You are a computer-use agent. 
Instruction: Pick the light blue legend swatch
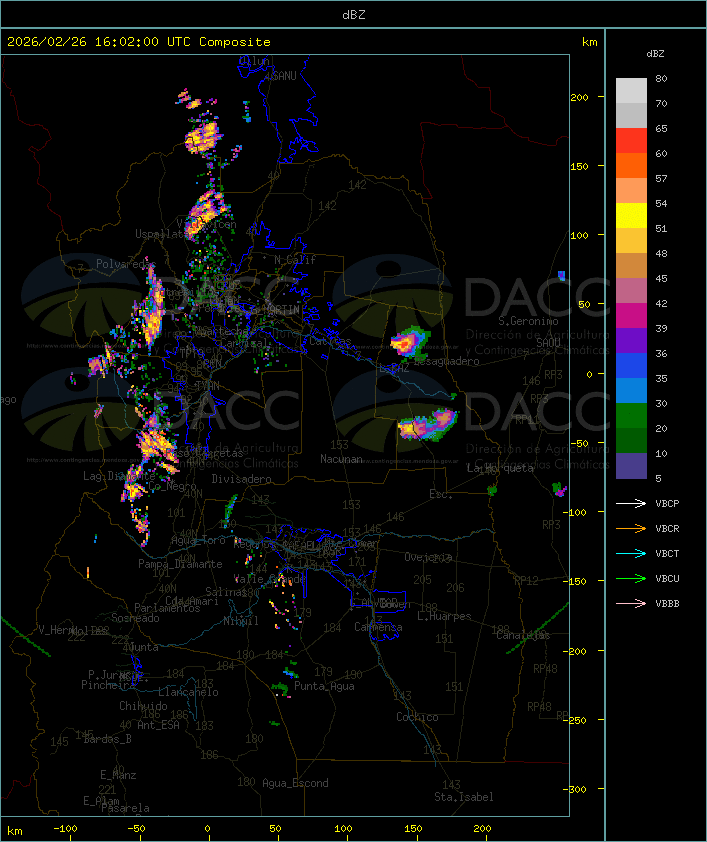(631, 390)
